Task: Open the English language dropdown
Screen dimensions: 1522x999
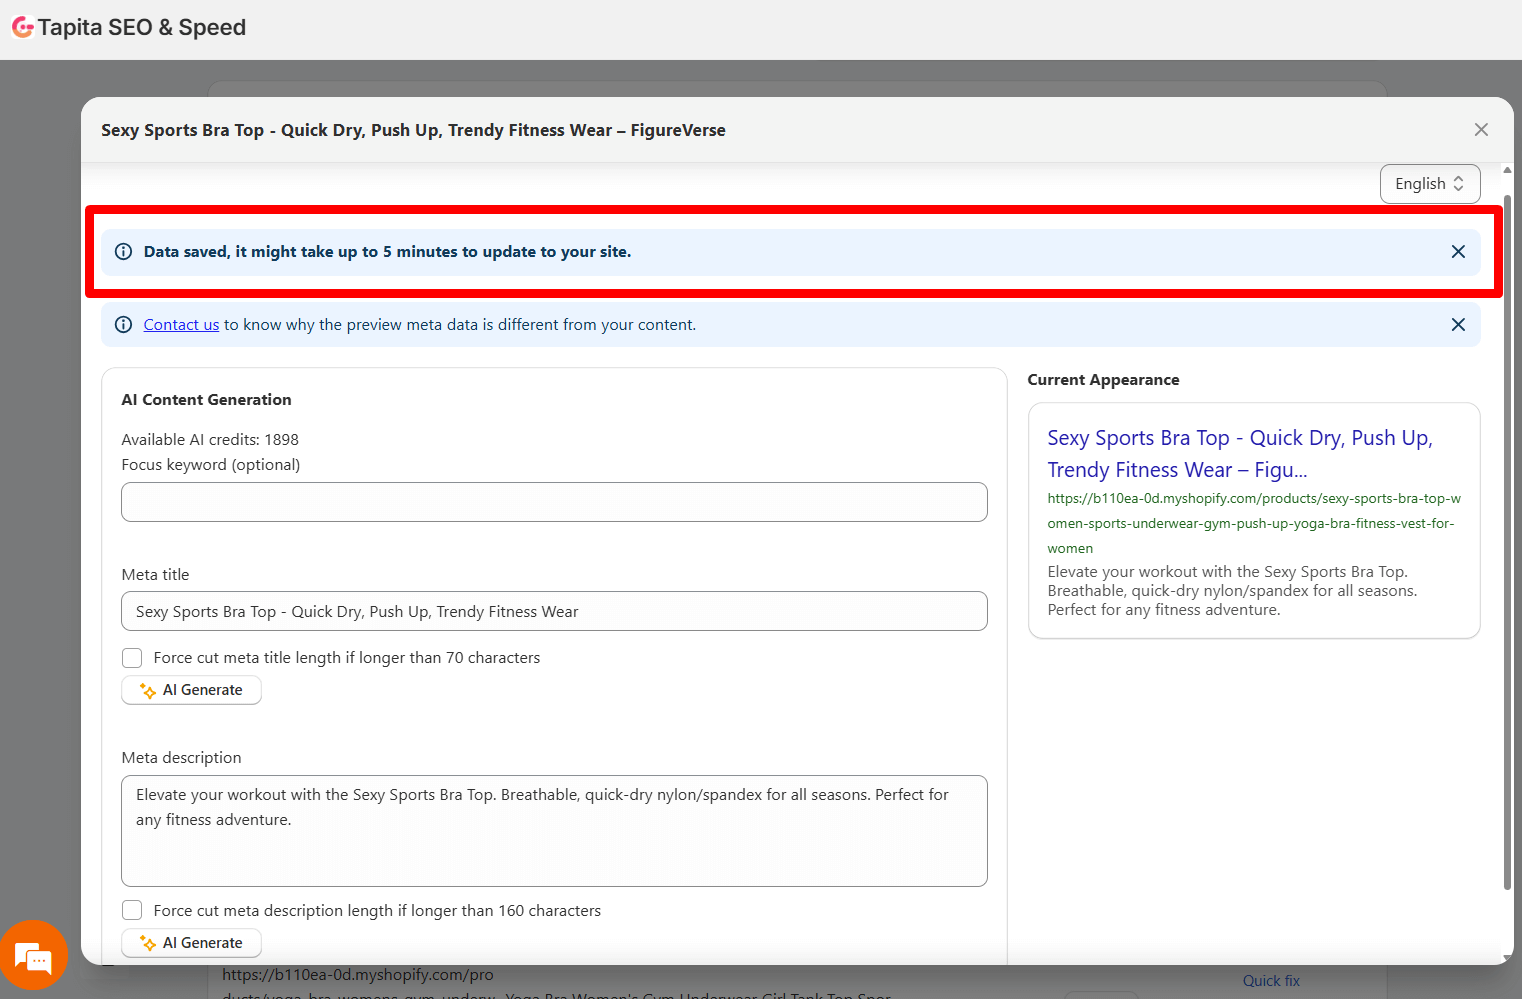Action: click(x=1430, y=184)
